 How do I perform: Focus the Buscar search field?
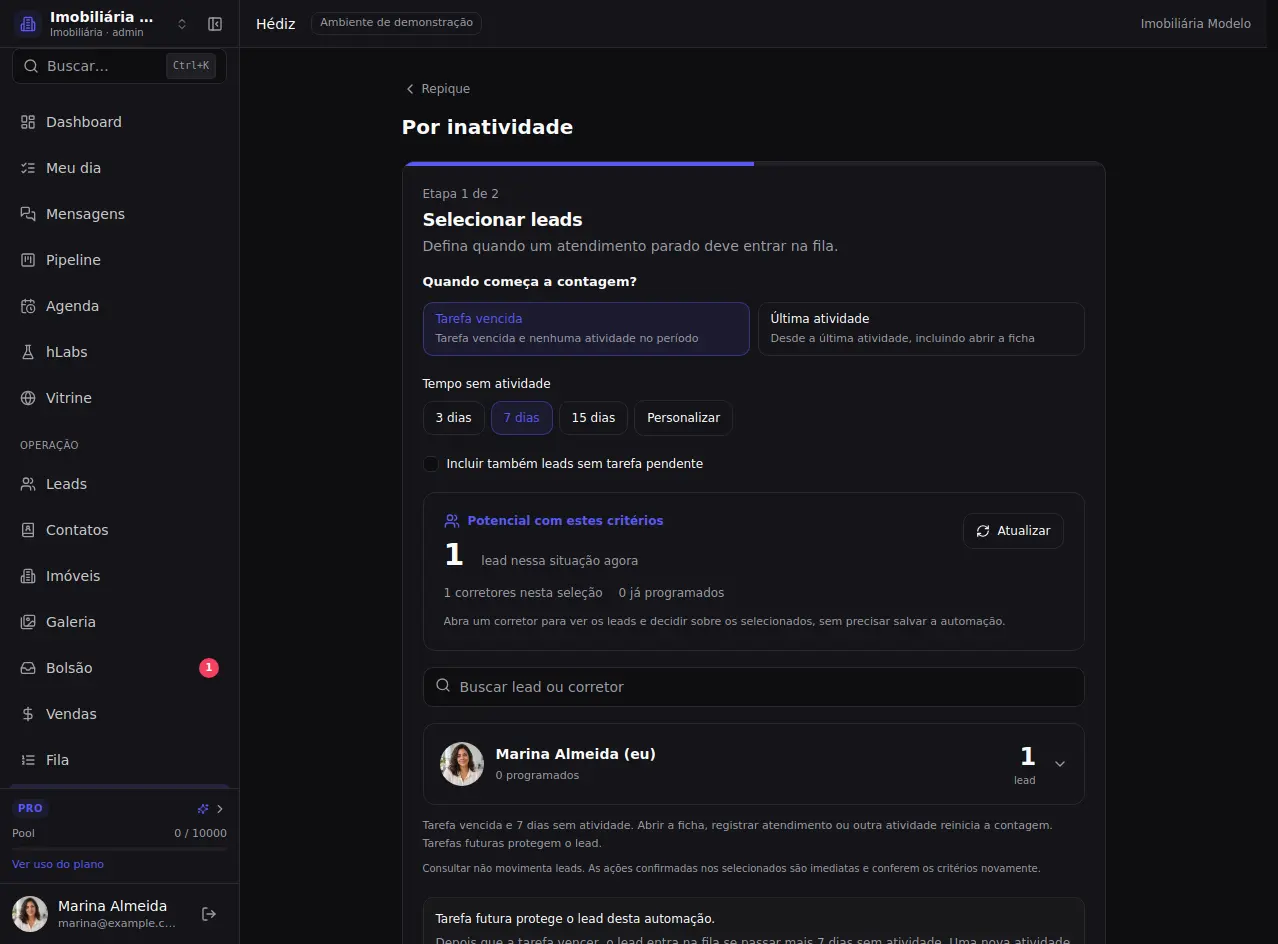(119, 66)
